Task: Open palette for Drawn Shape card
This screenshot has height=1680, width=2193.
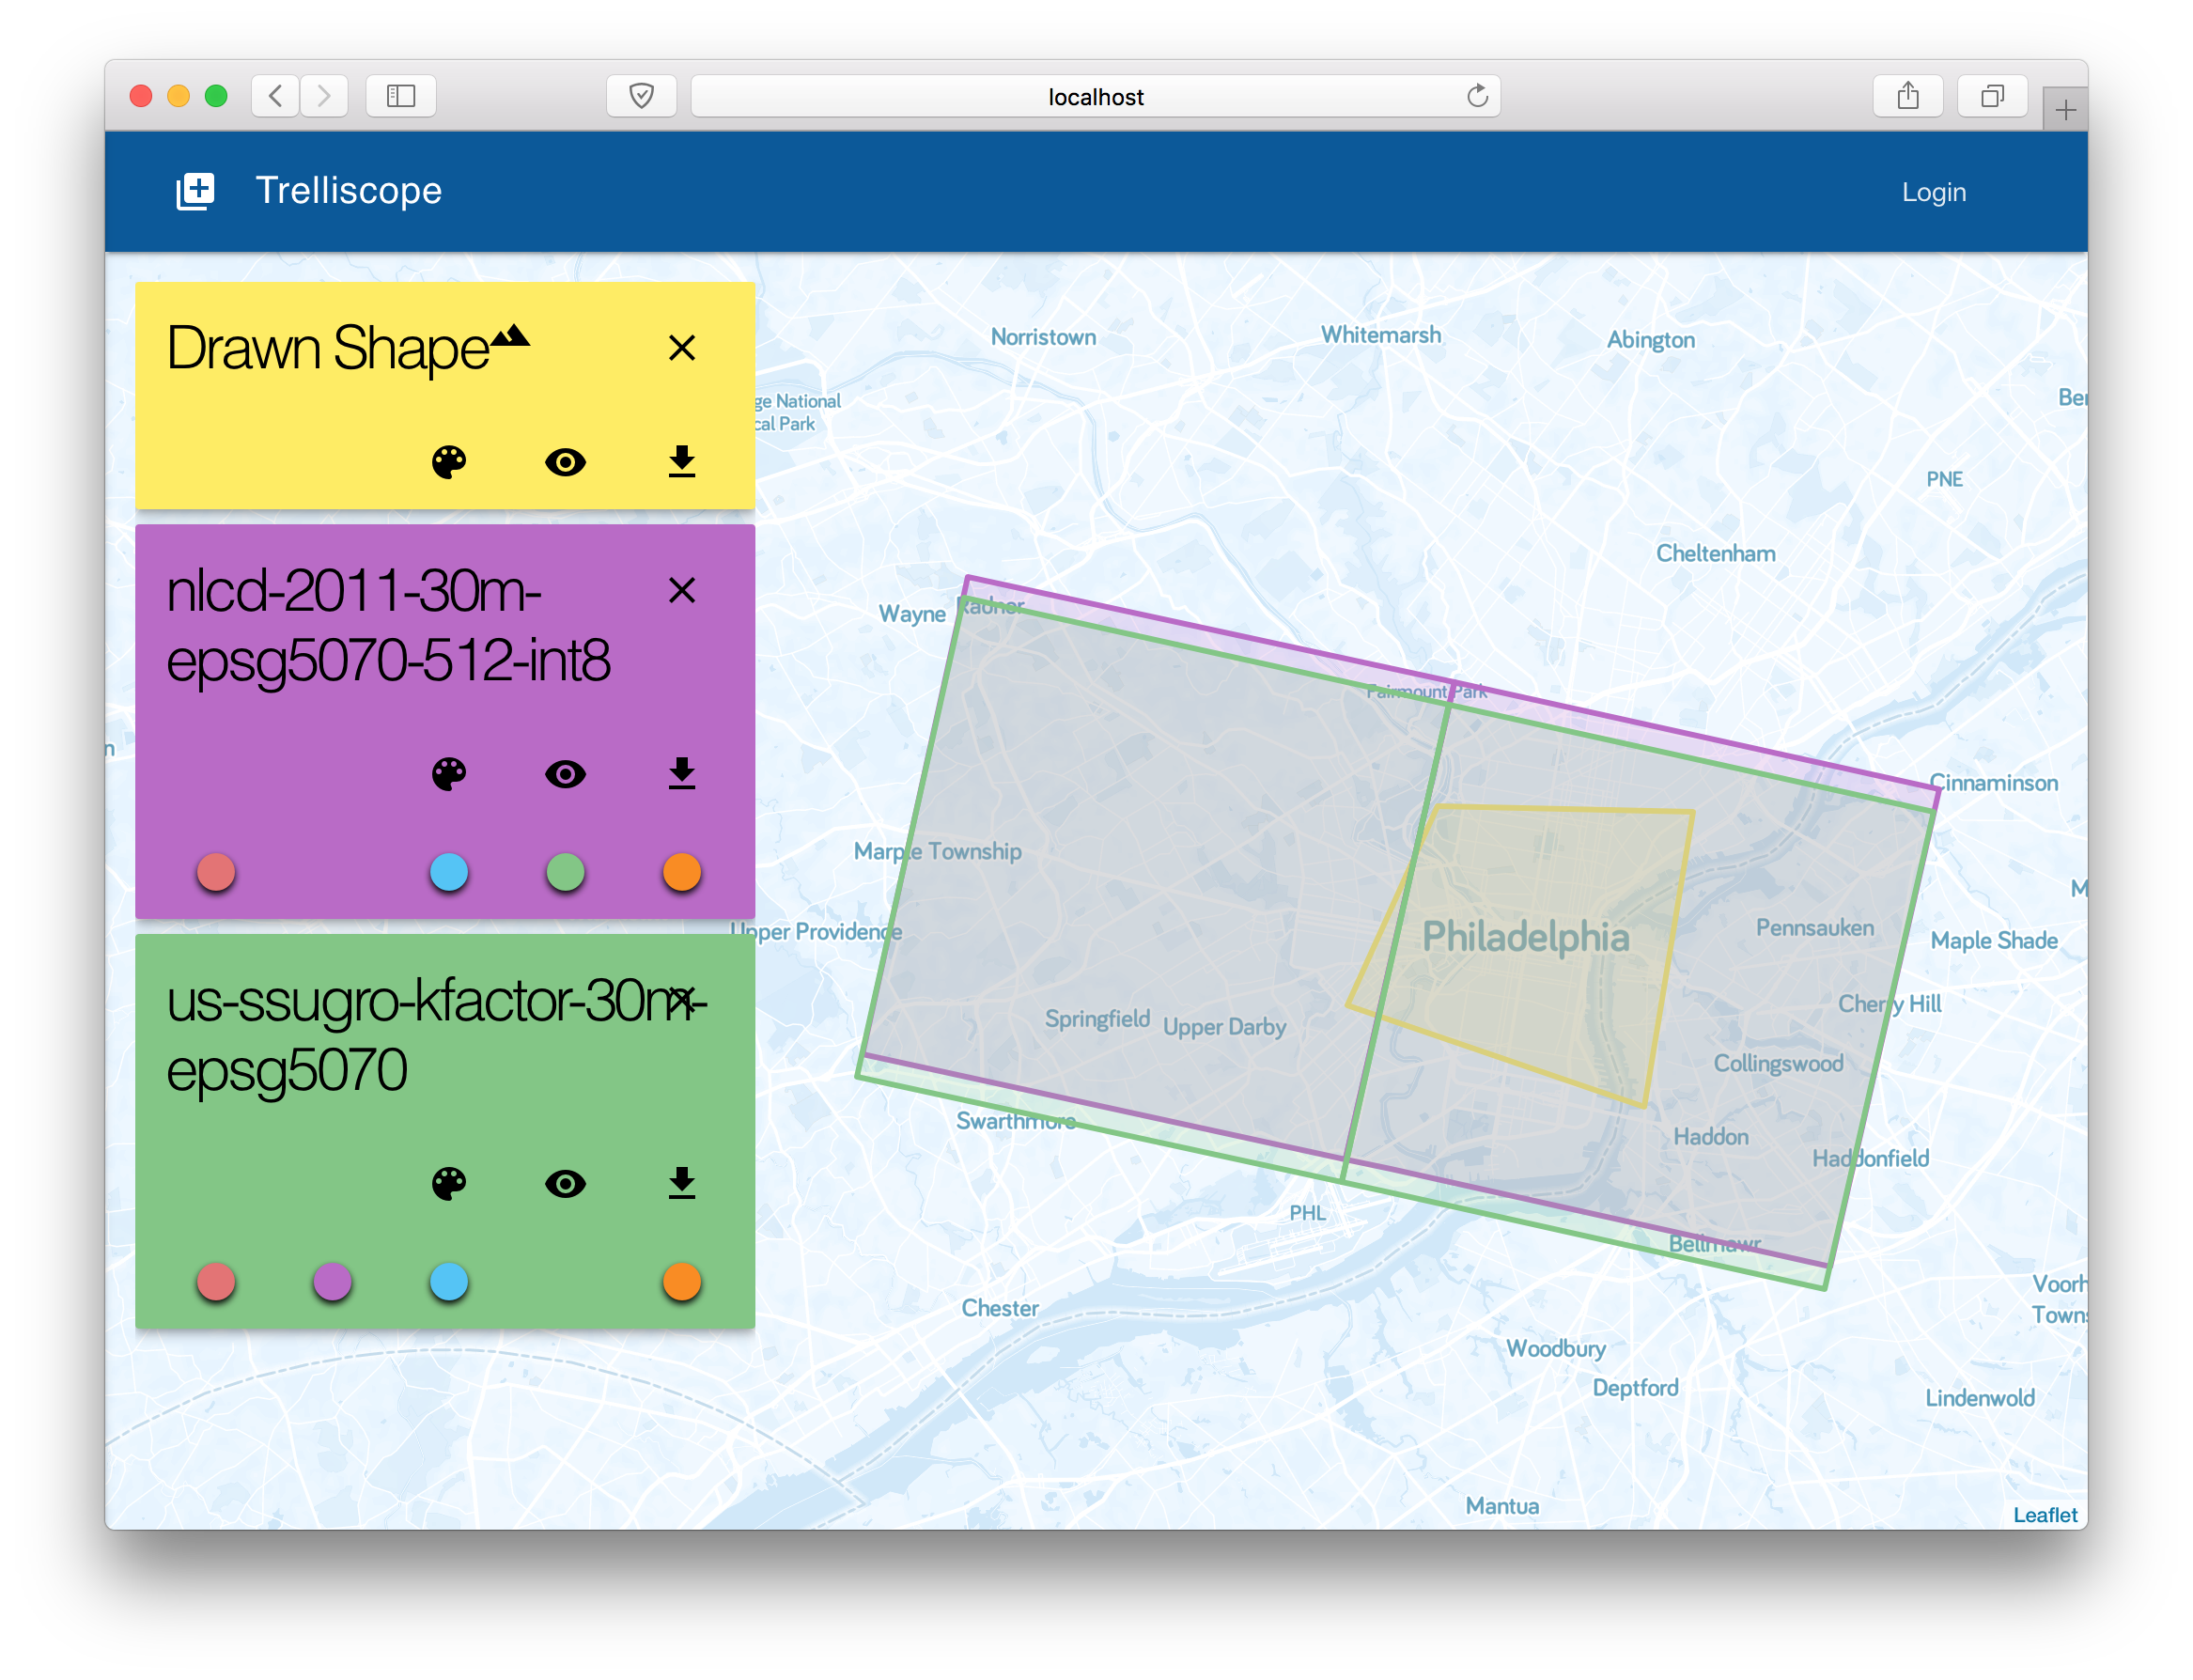Action: pyautogui.click(x=448, y=462)
